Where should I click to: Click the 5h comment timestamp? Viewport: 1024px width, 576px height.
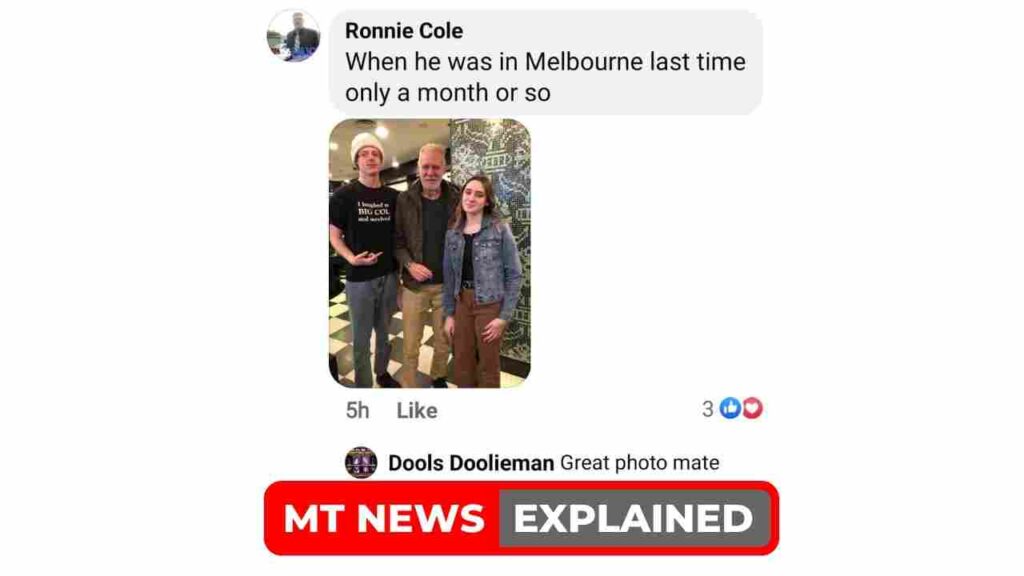click(x=357, y=410)
